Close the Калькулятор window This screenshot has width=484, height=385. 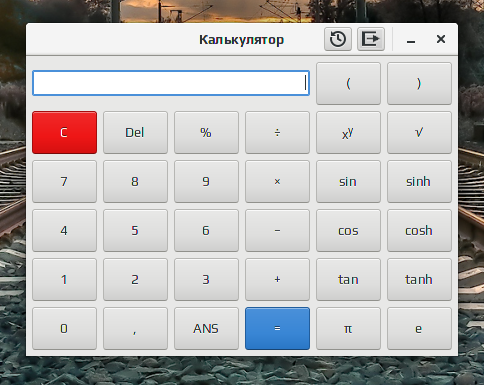pos(441,39)
